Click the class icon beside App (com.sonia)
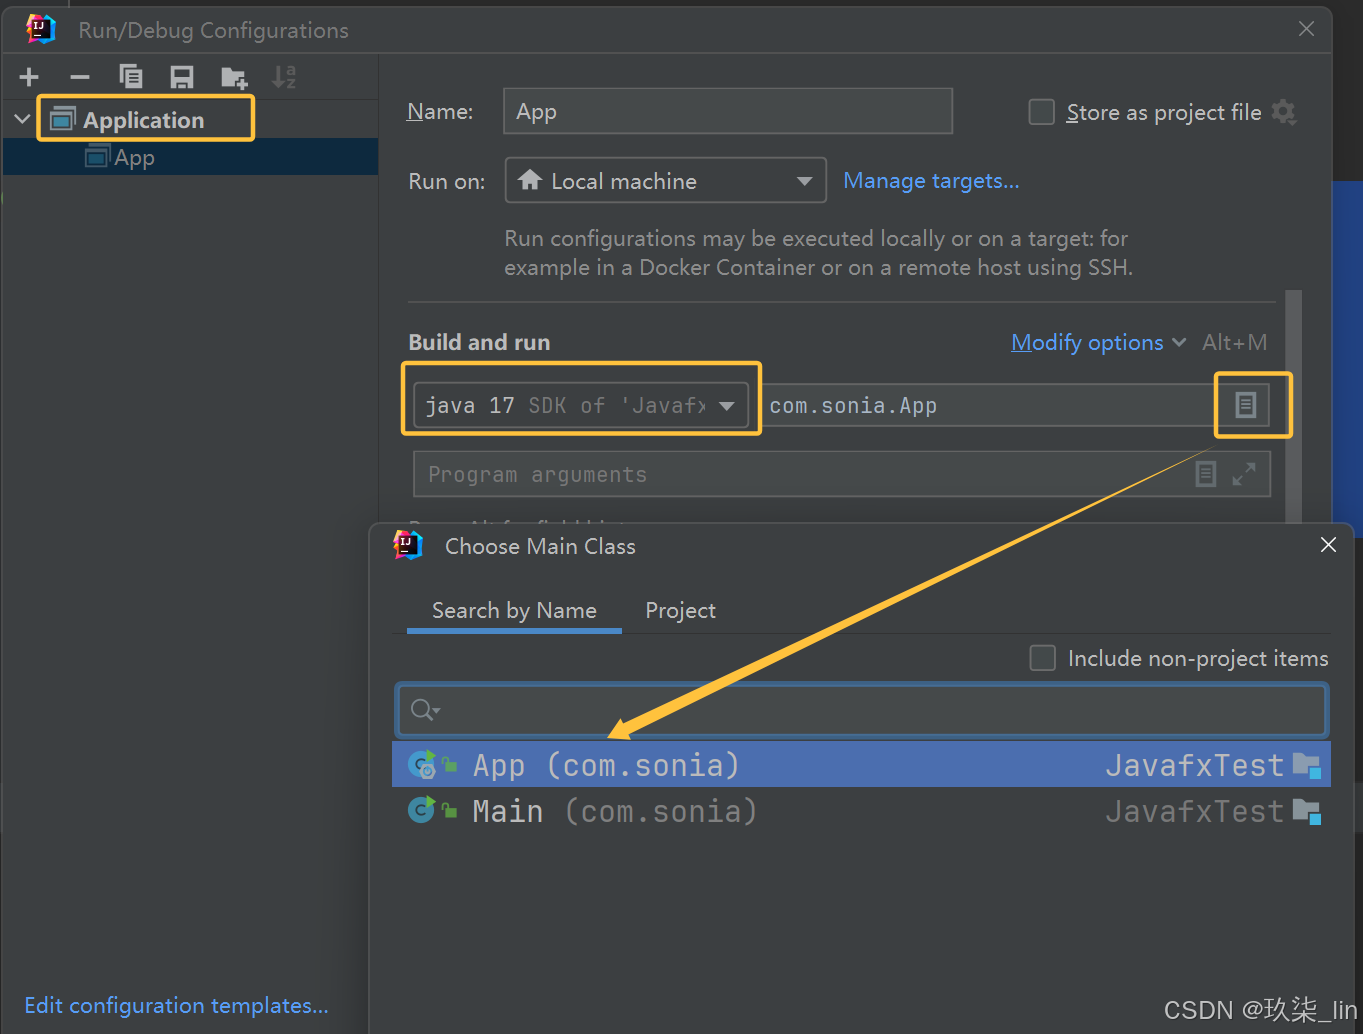 click(422, 765)
